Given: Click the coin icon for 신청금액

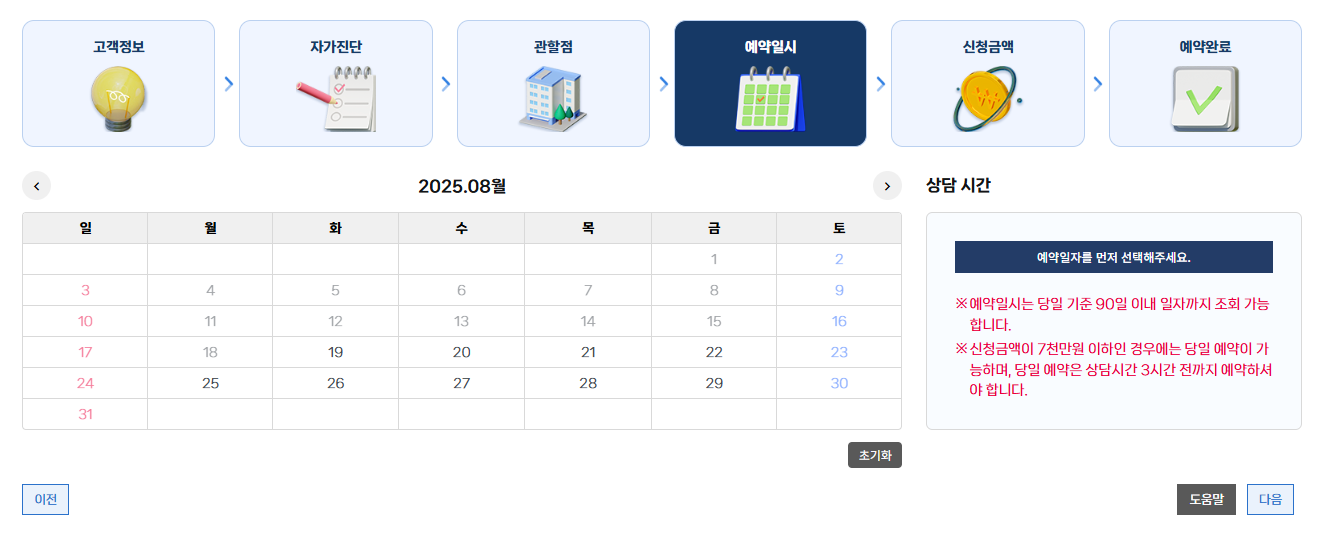Looking at the screenshot, I should pos(987,101).
